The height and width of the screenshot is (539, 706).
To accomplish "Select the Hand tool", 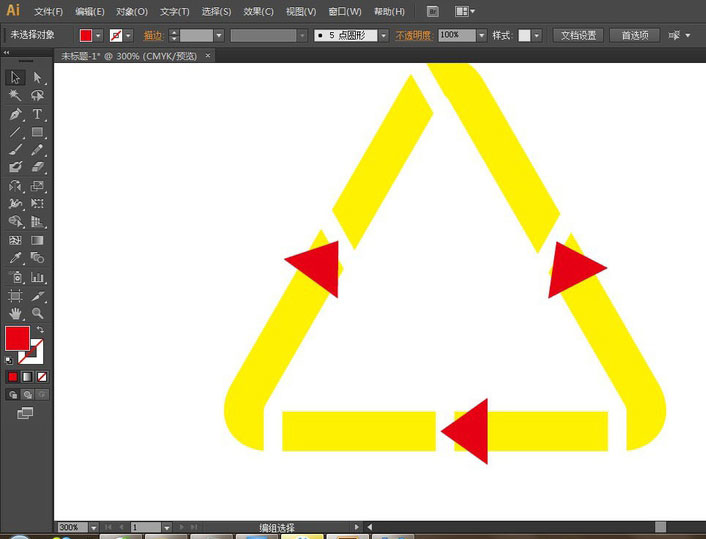I will click(16, 314).
